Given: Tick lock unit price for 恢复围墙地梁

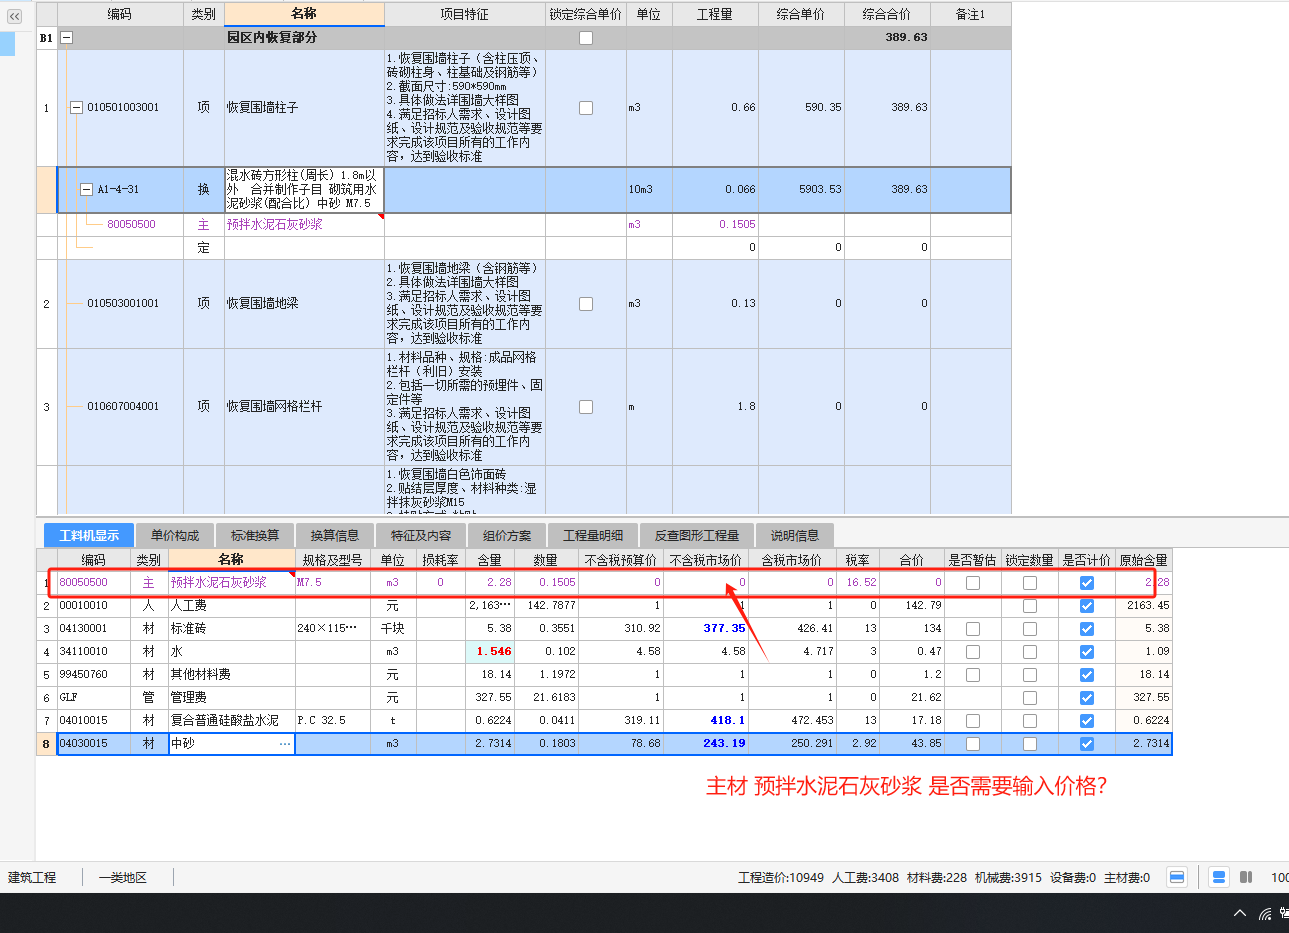Looking at the screenshot, I should (586, 304).
